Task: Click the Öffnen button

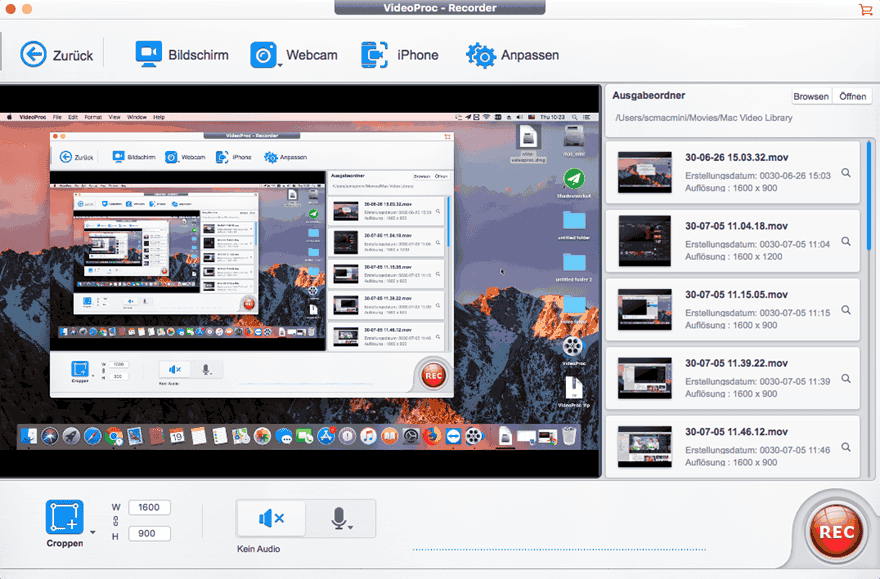Action: [x=852, y=96]
